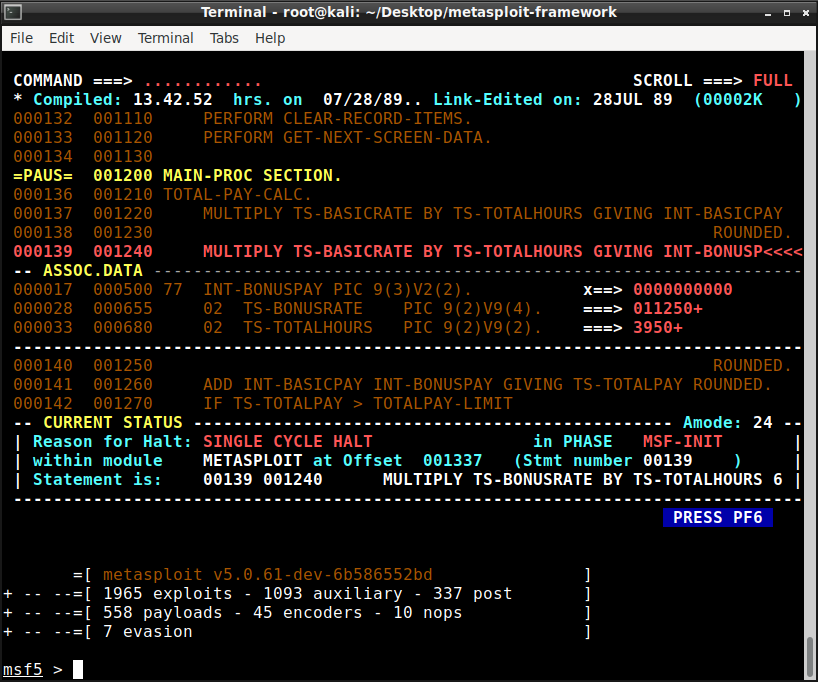
Task: Click the value 3950+
Action: pyautogui.click(x=658, y=328)
